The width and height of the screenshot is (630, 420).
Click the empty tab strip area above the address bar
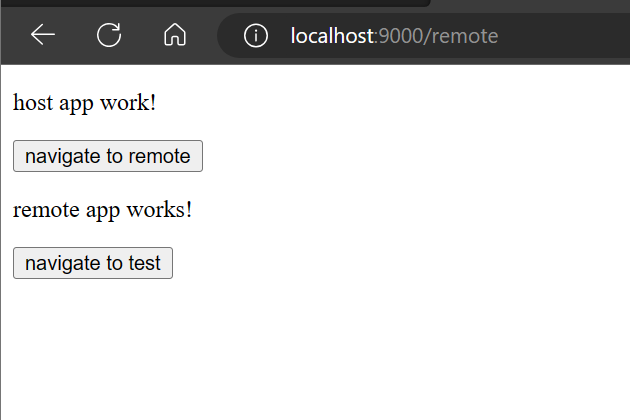[x=530, y=3]
